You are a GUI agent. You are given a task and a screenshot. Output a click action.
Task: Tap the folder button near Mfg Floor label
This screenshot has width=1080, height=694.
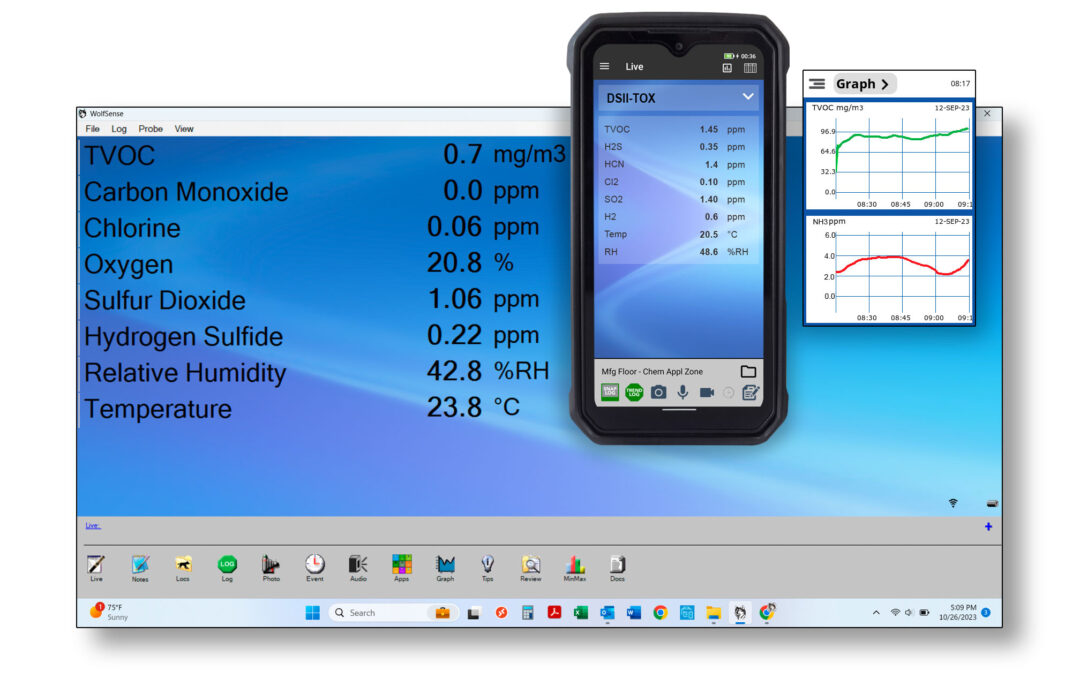(748, 371)
